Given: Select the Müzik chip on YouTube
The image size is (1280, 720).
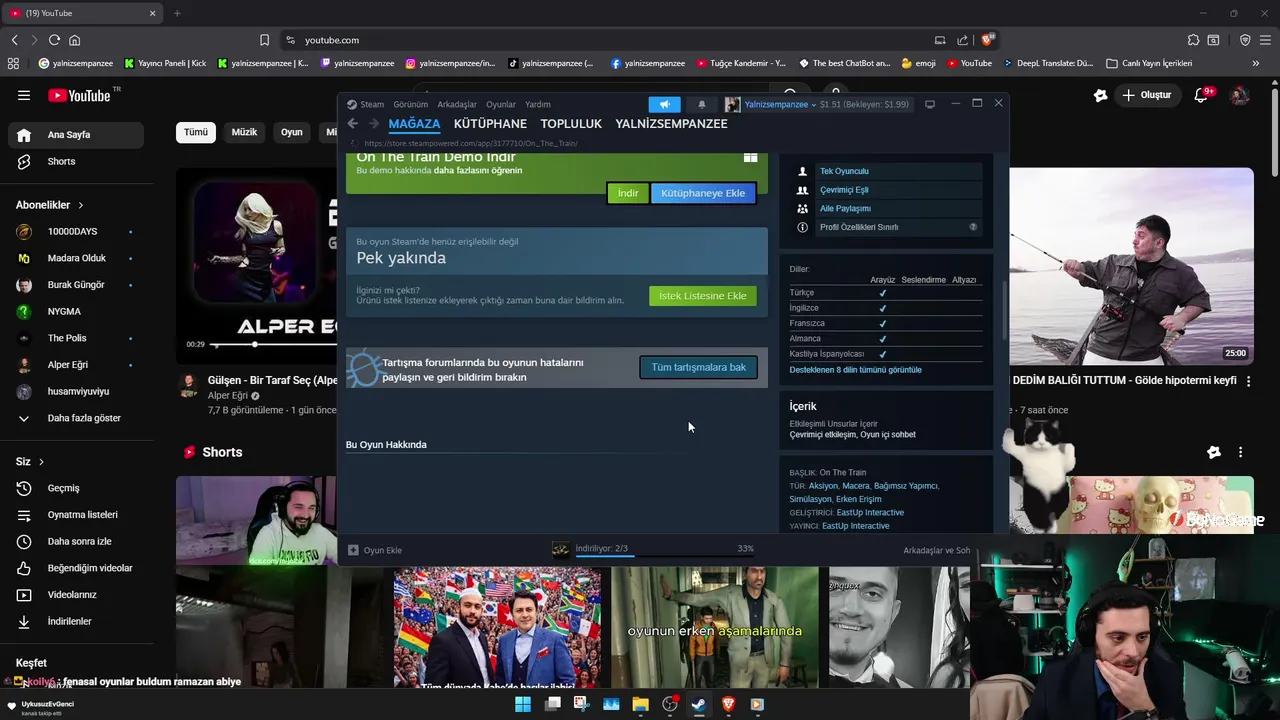Looking at the screenshot, I should tap(244, 132).
